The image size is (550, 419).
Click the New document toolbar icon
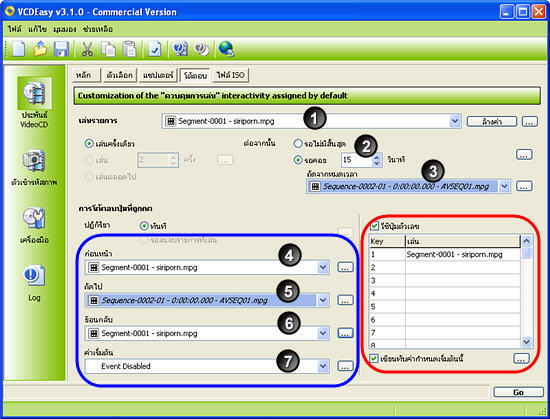[19, 48]
